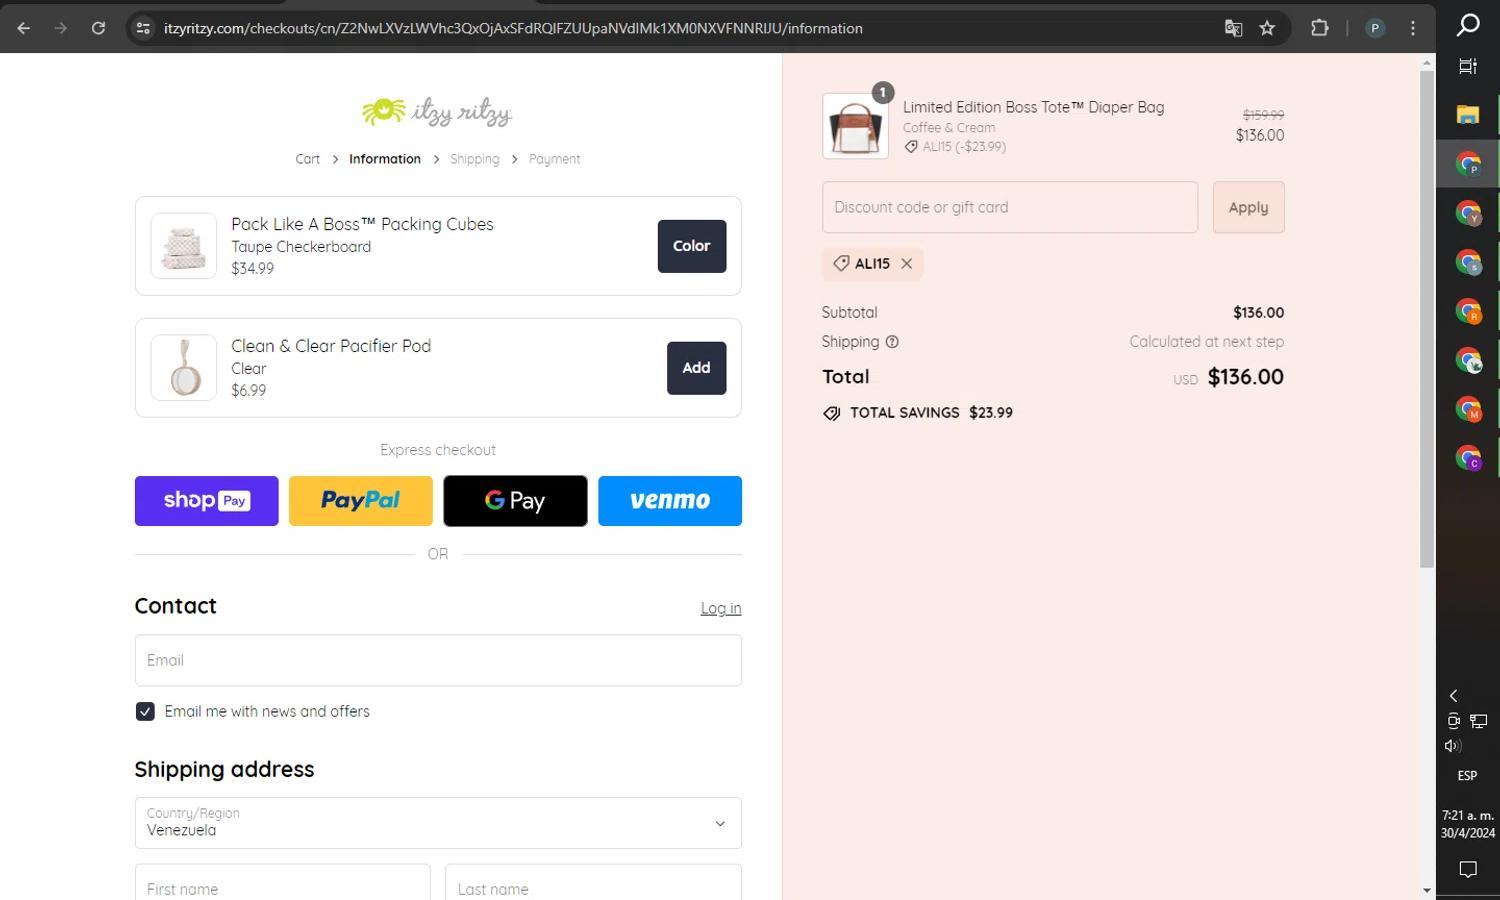Check out with Venmo

coord(670,501)
